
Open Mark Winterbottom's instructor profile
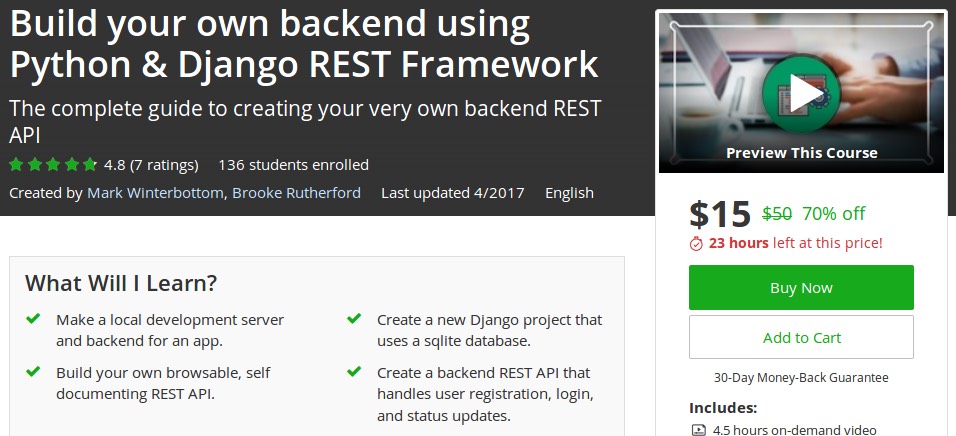pyautogui.click(x=154, y=193)
